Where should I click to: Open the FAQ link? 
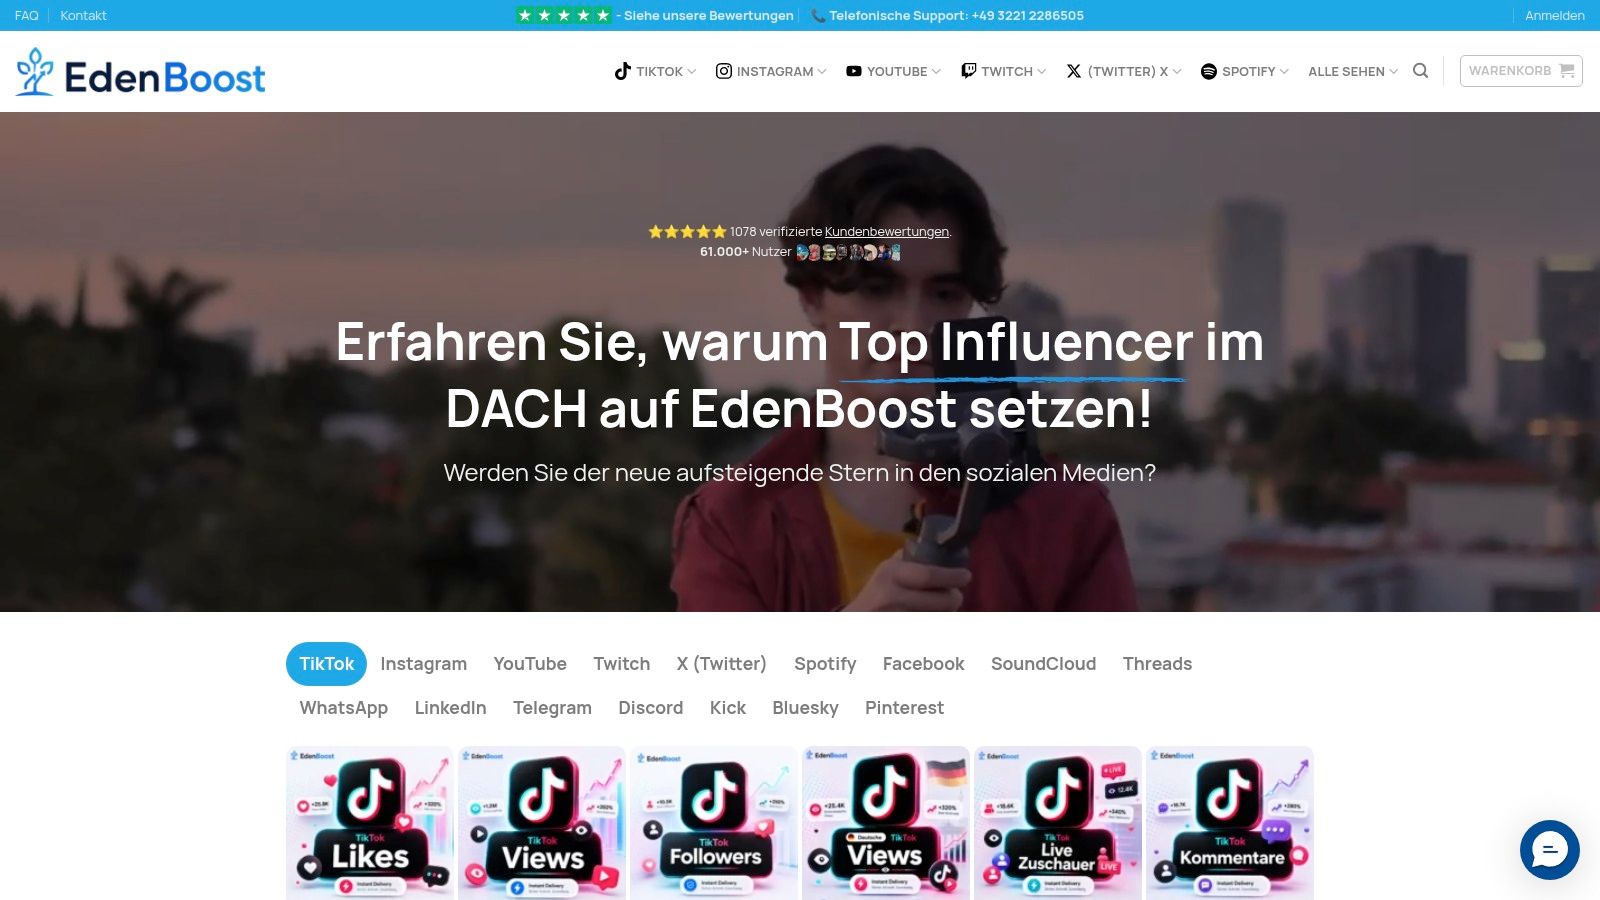tap(26, 15)
